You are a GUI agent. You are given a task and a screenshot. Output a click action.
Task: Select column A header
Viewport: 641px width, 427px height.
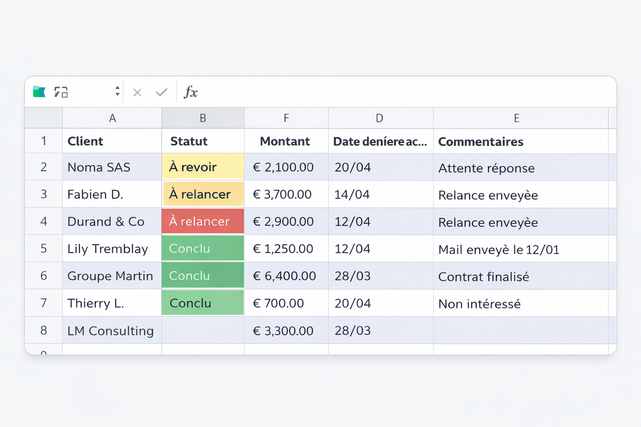click(x=112, y=118)
